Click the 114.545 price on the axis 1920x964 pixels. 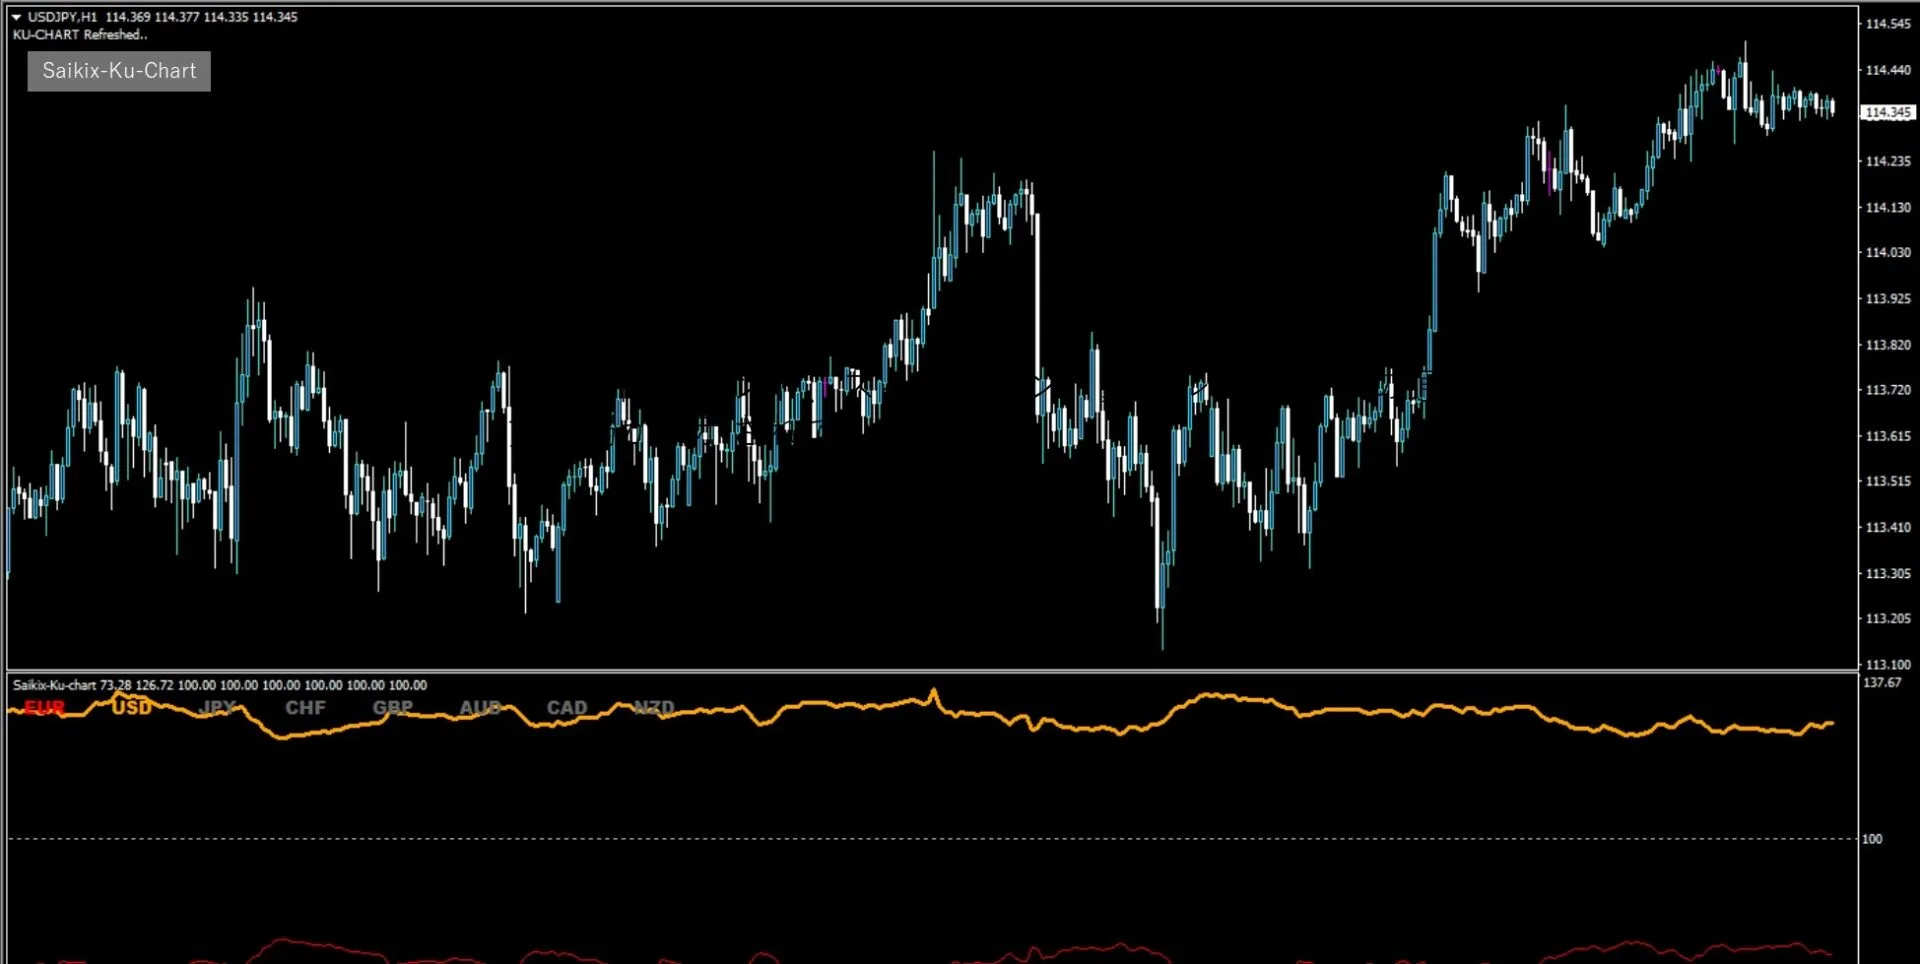pyautogui.click(x=1887, y=24)
